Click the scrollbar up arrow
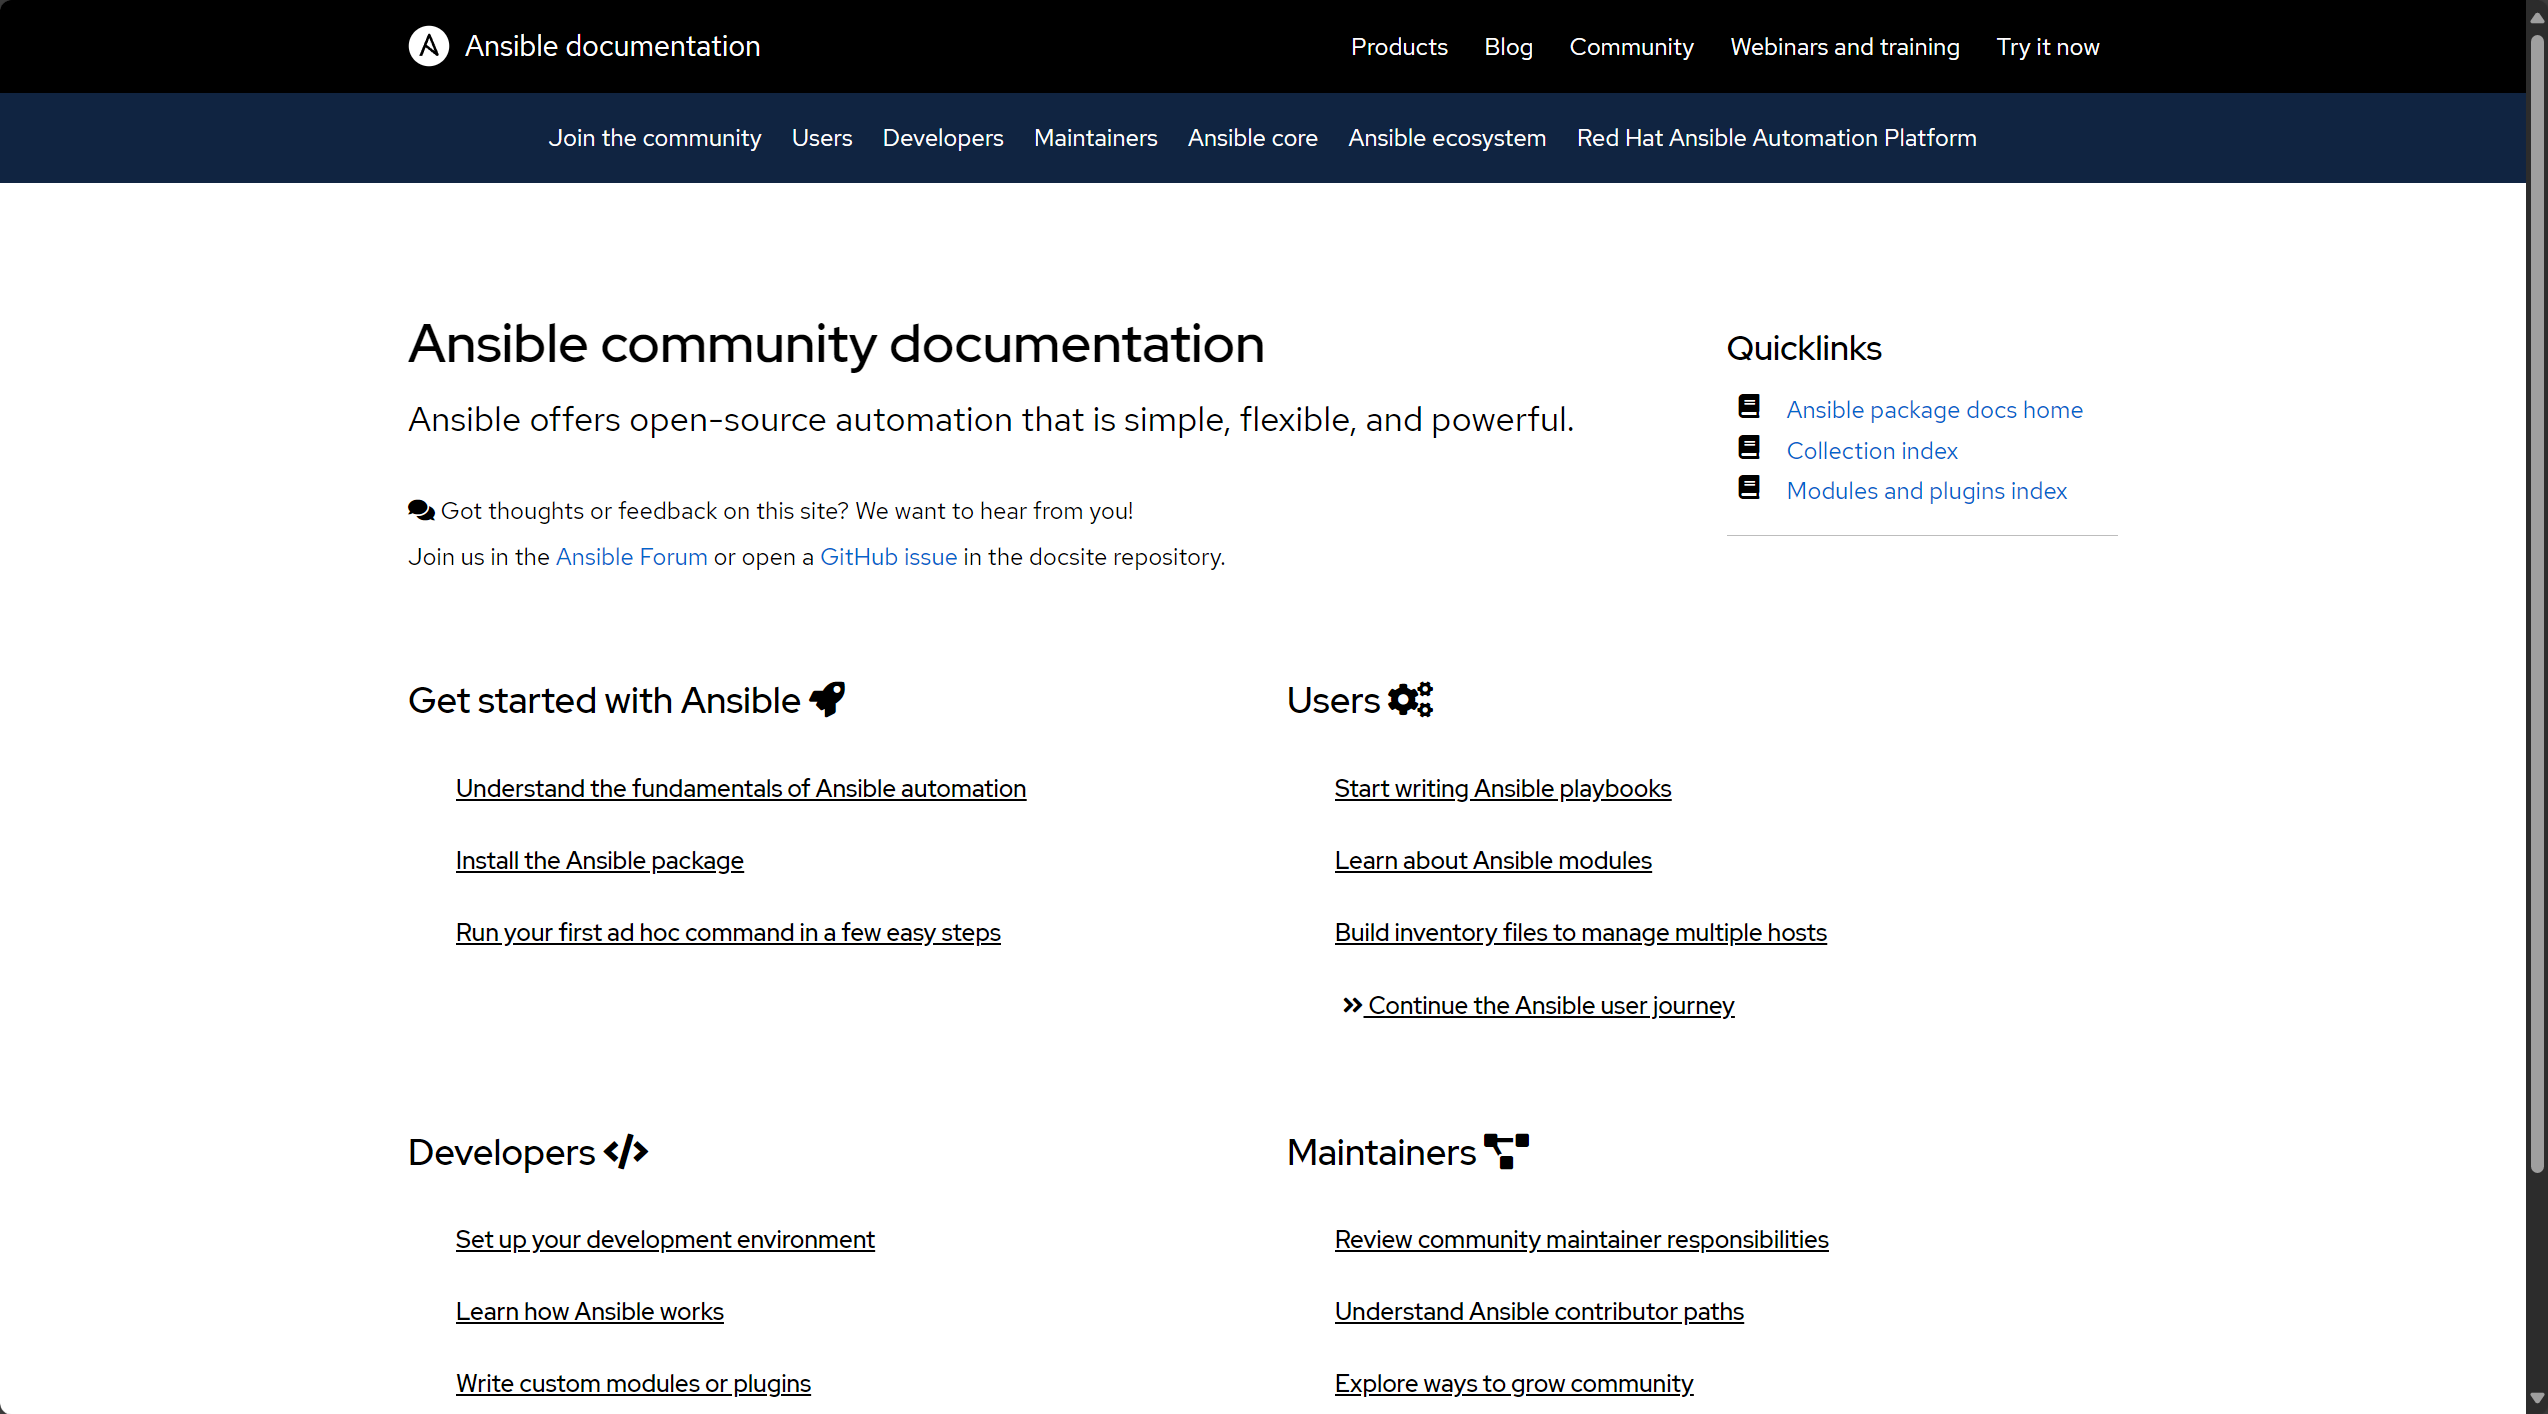Image resolution: width=2548 pixels, height=1414 pixels. pos(2537,17)
